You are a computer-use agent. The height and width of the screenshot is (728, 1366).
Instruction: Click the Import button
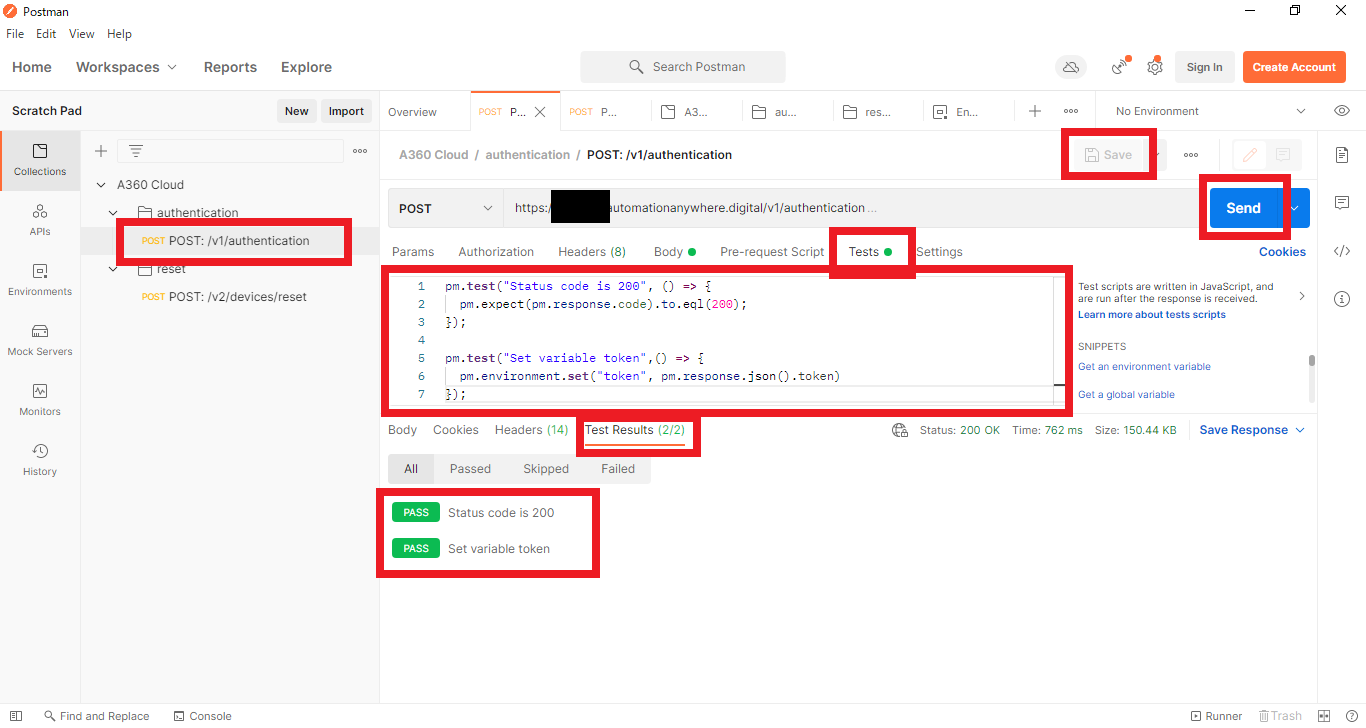pyautogui.click(x=346, y=111)
